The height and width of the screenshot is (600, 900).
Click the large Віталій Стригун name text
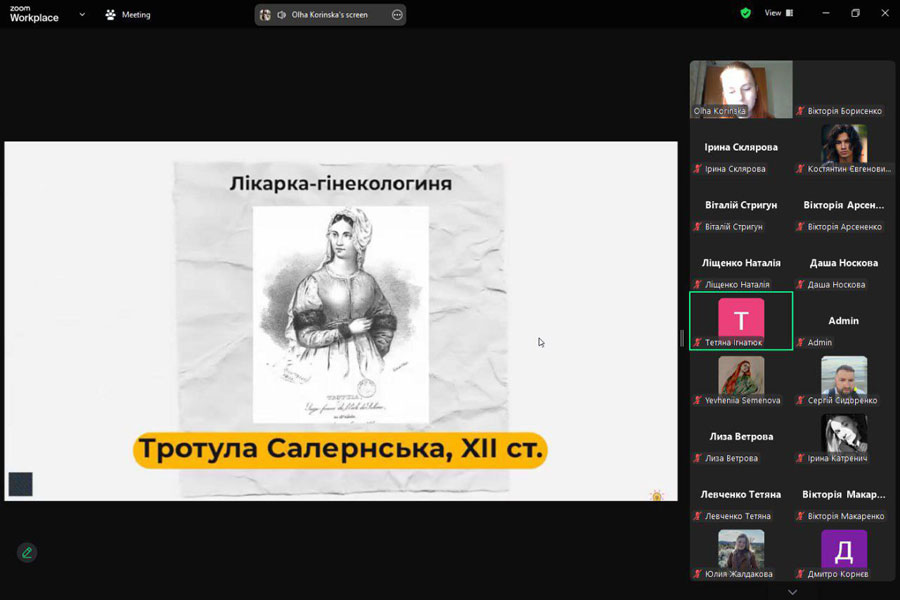pos(741,205)
